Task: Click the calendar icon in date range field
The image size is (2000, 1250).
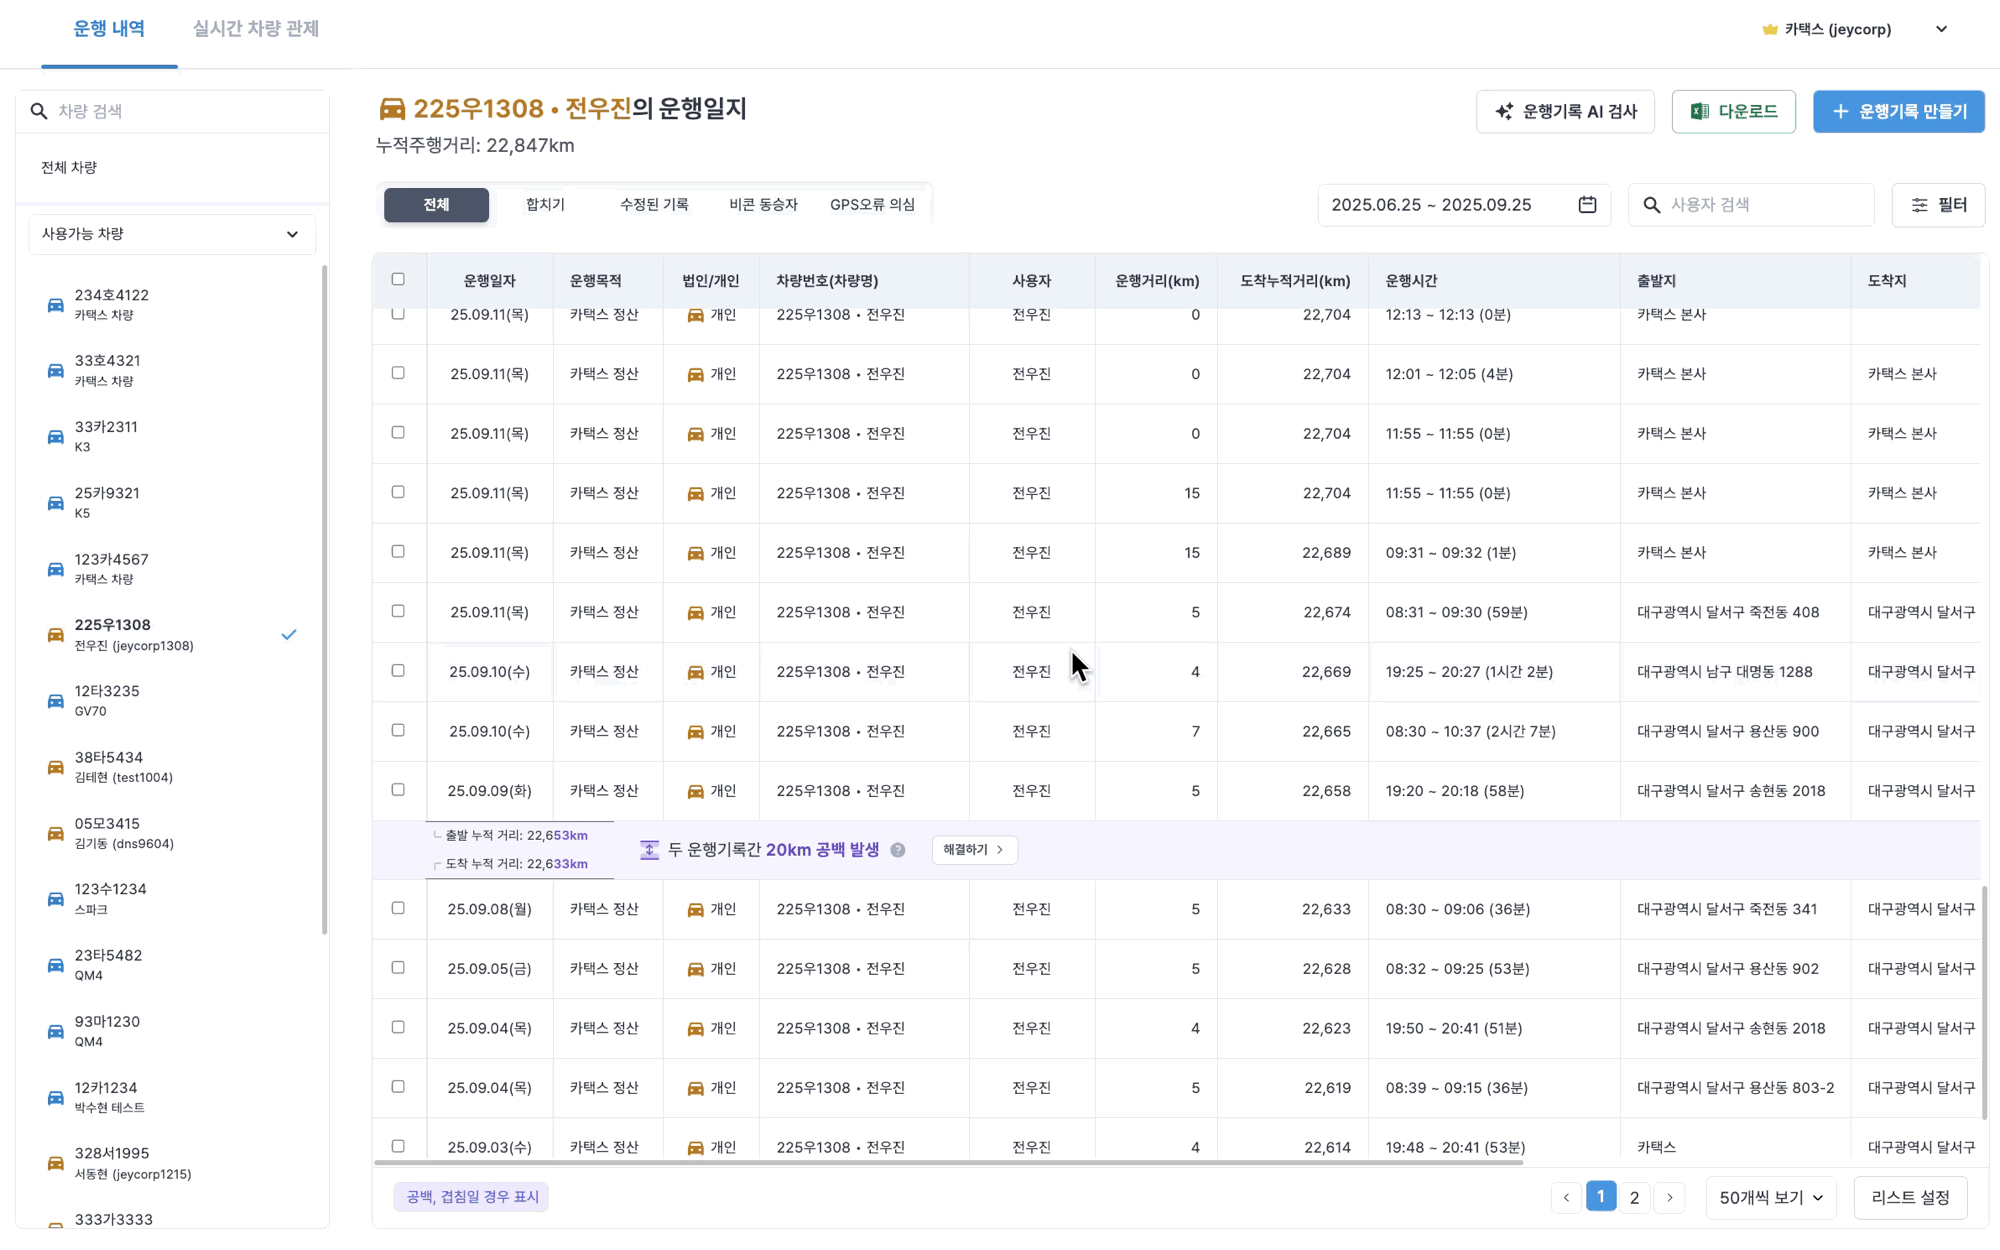Action: tap(1587, 205)
